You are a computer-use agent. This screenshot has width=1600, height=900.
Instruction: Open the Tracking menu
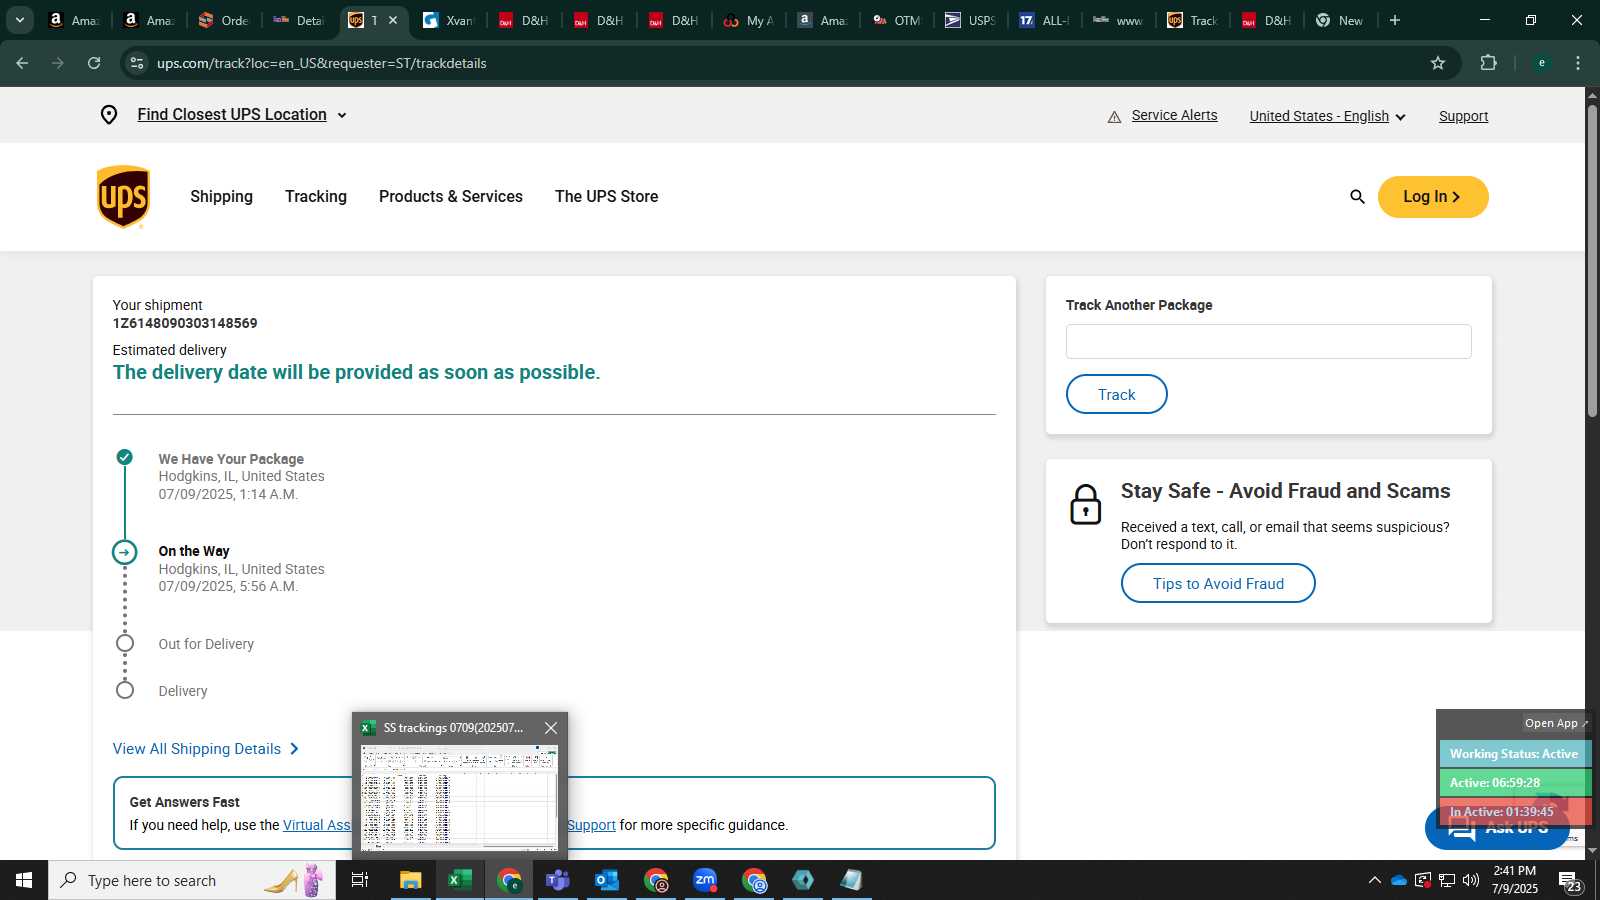316,197
